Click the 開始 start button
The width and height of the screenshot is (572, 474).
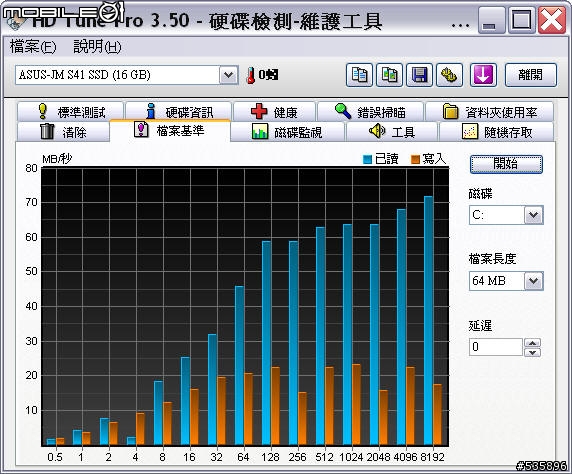coord(506,164)
